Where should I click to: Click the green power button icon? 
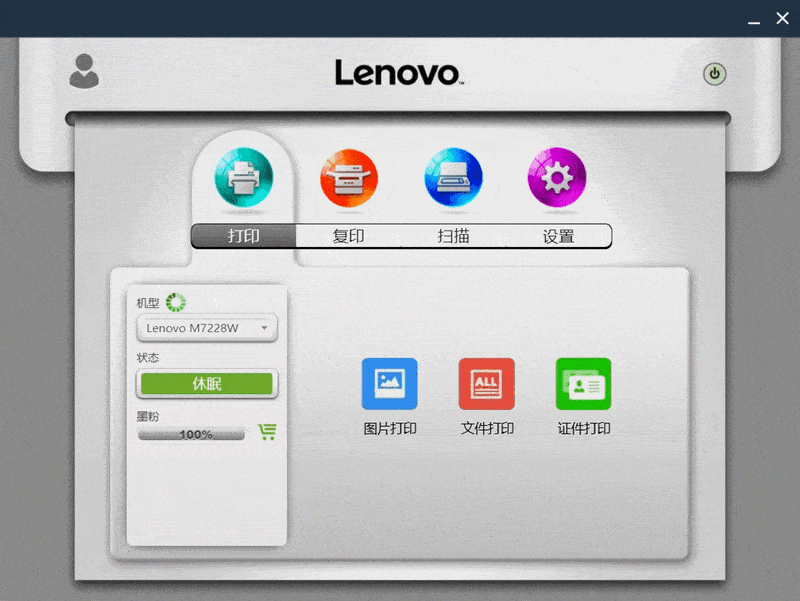coord(715,74)
